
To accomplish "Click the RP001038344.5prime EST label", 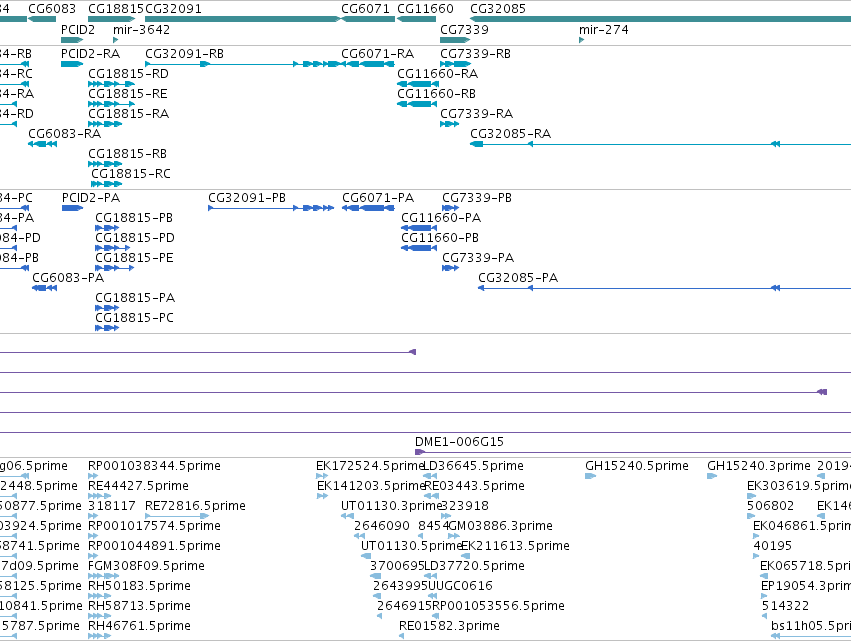I will [x=154, y=466].
